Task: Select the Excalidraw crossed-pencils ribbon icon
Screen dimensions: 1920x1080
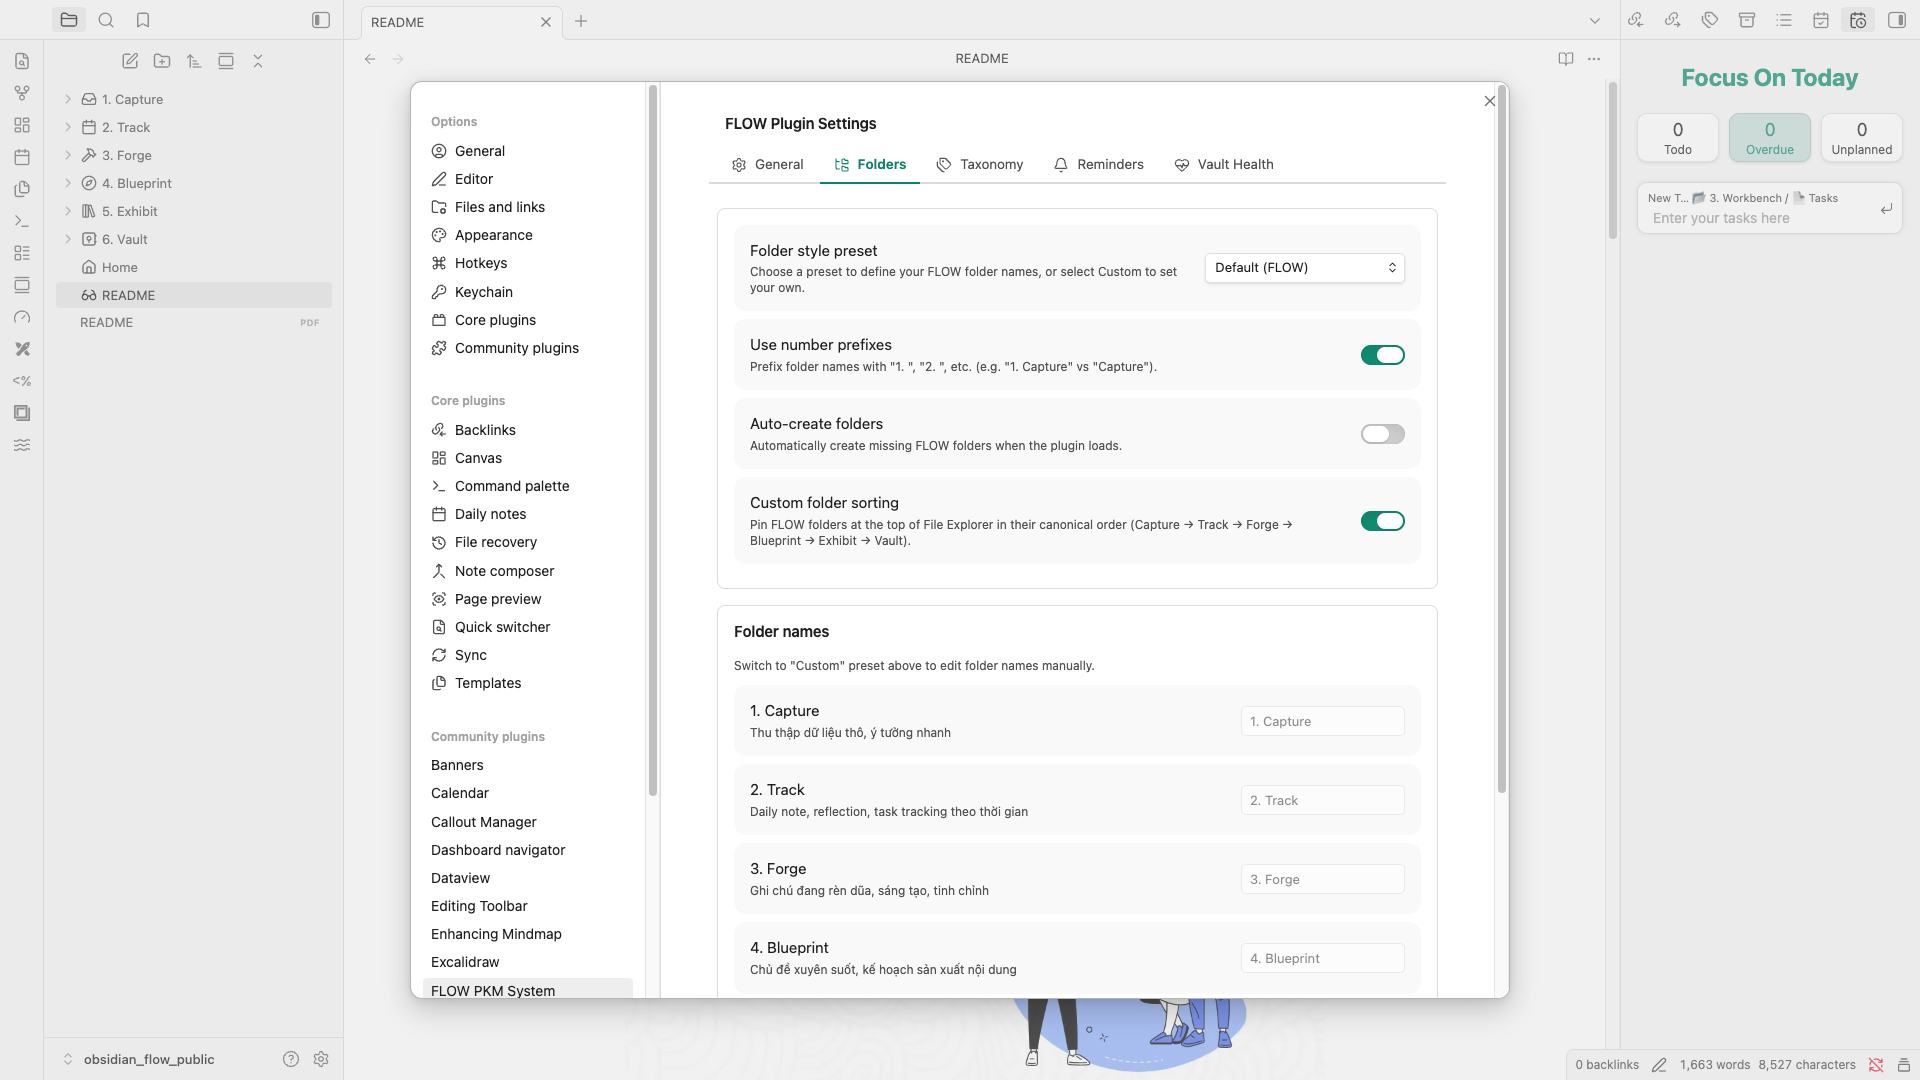Action: [22, 349]
